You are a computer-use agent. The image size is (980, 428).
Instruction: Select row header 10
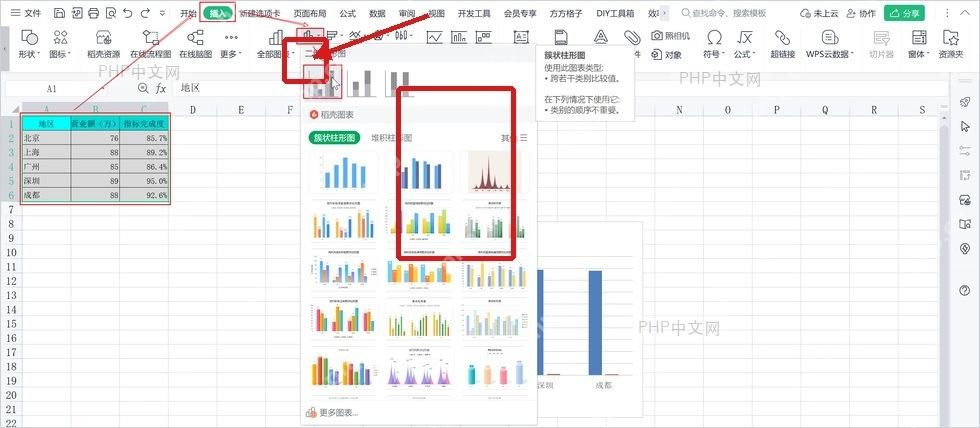pos(11,252)
